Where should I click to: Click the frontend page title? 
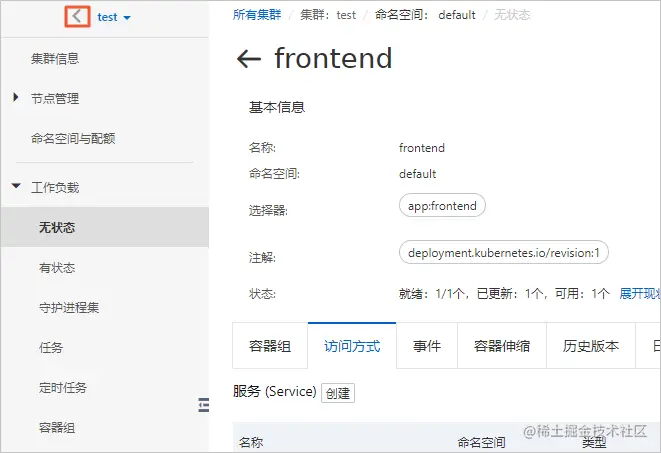pos(333,58)
